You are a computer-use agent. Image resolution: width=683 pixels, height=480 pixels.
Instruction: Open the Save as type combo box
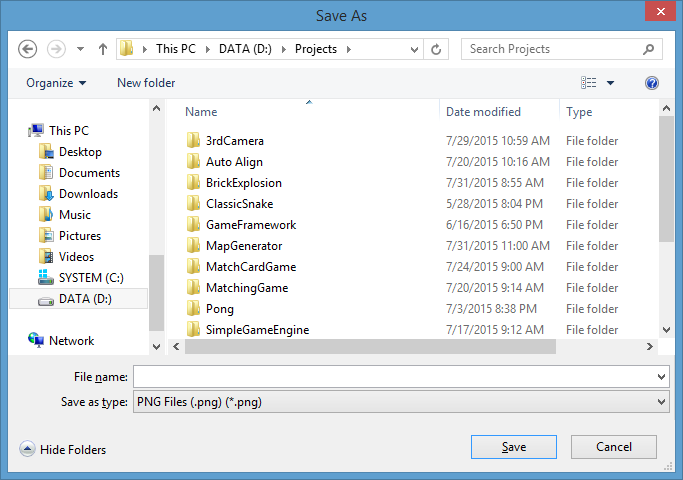click(401, 402)
